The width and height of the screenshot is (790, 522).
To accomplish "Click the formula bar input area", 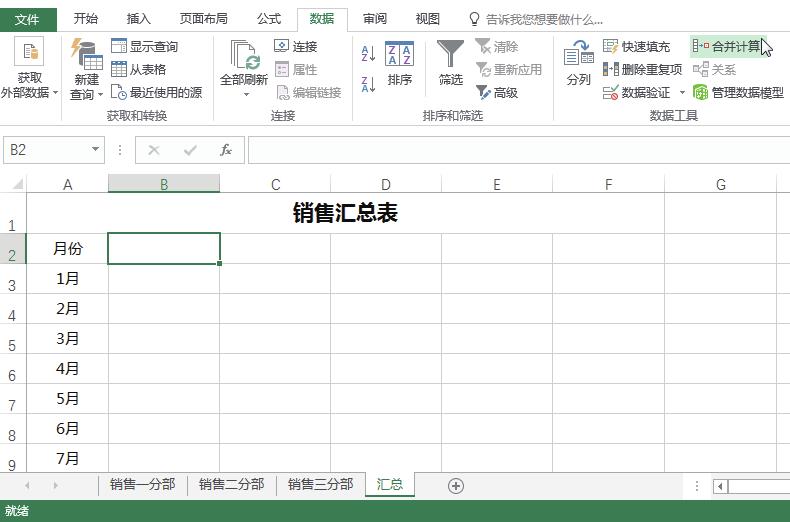I will click(519, 150).
